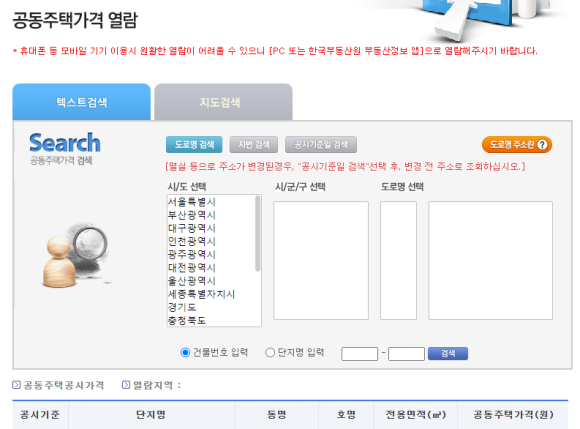Click the question mark icon on 도로명 주소란

(x=542, y=145)
